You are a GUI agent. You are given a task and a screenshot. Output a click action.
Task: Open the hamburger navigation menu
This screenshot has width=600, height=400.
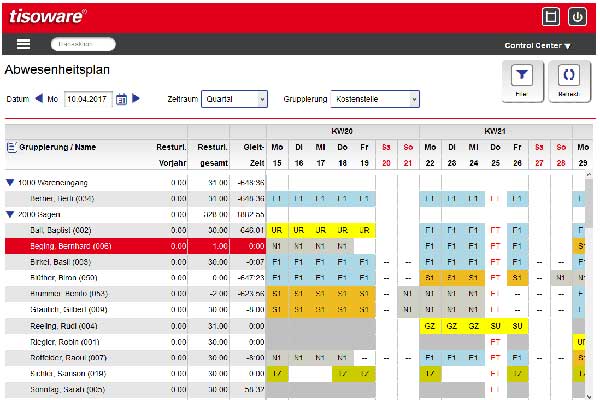coord(24,44)
